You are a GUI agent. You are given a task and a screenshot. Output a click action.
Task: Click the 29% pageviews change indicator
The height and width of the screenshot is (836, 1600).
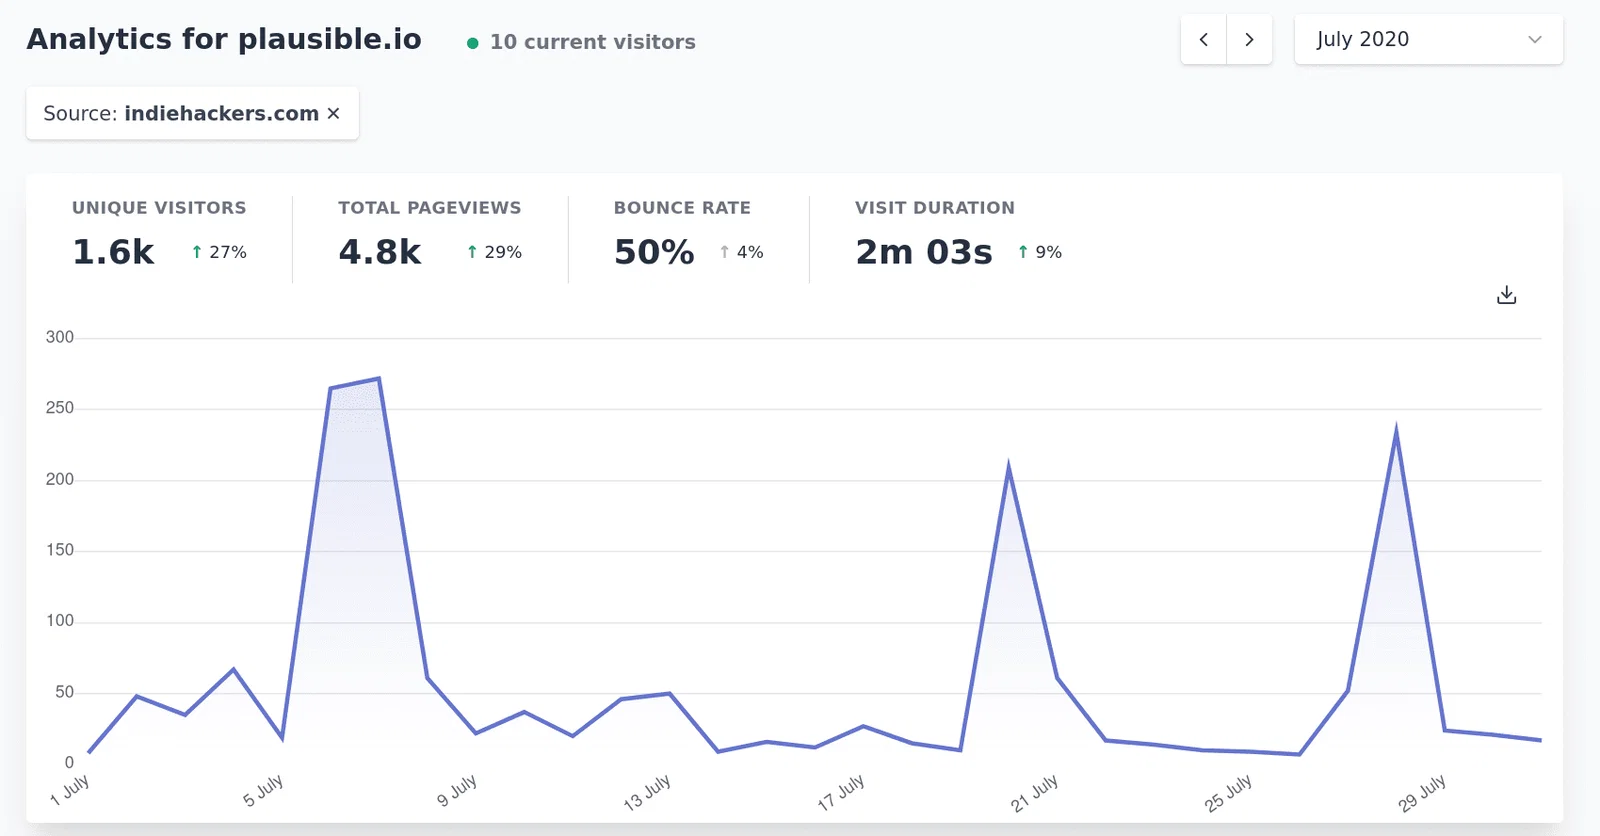point(494,252)
